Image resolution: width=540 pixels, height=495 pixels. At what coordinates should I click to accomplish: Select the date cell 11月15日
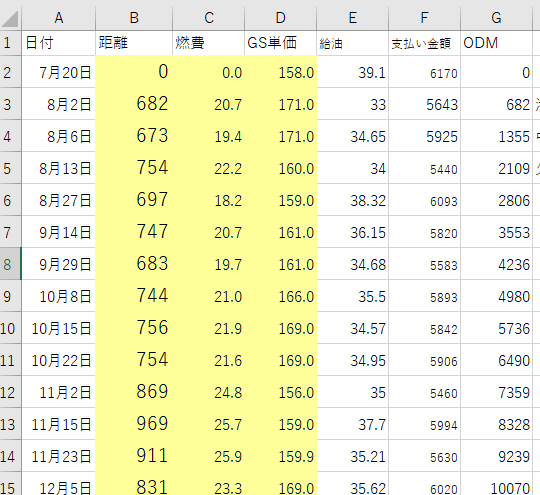[x=59, y=424]
